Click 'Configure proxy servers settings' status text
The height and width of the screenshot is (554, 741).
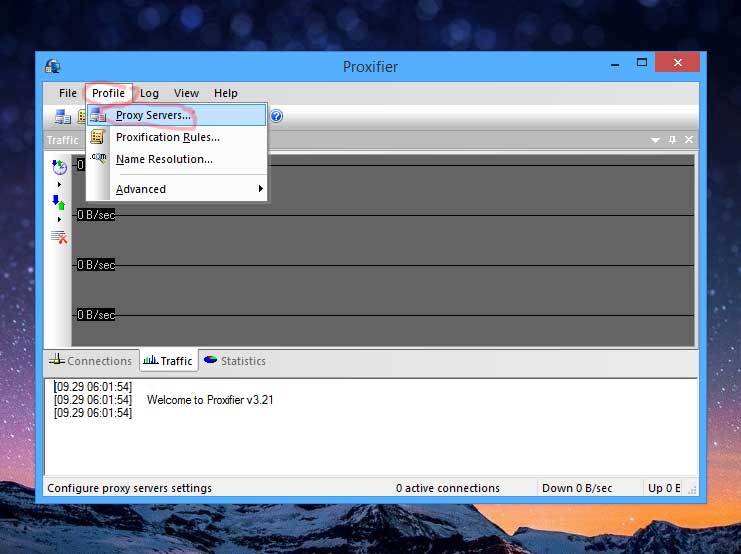pos(129,488)
